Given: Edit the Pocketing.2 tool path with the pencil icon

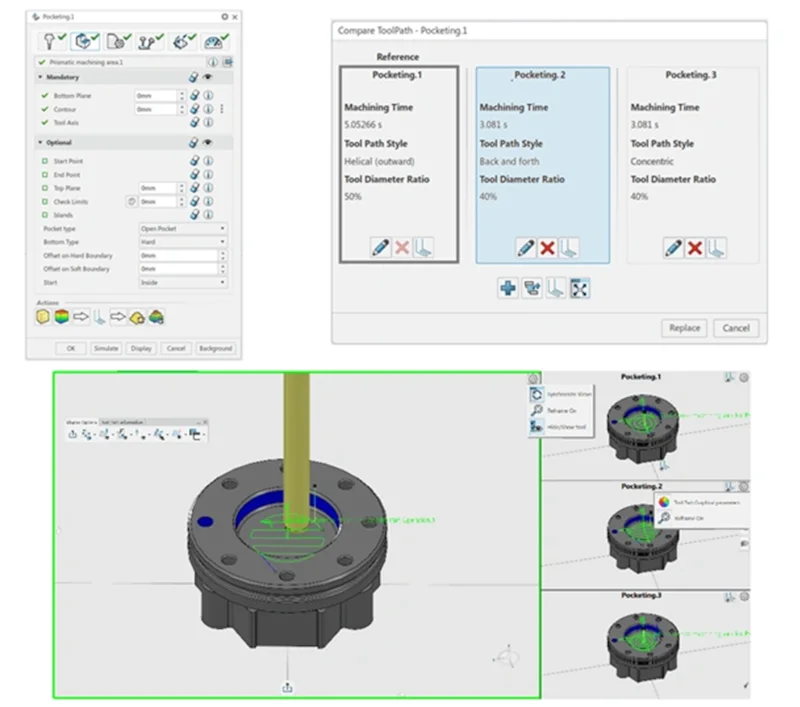Looking at the screenshot, I should tap(526, 247).
